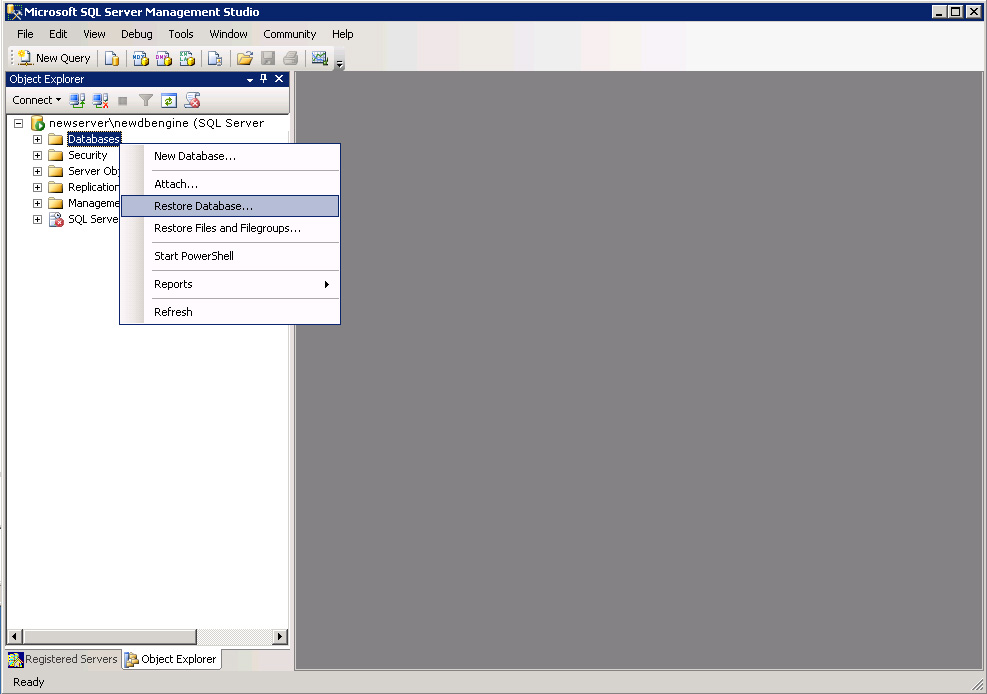Click the Print icon in toolbar

pos(291,59)
